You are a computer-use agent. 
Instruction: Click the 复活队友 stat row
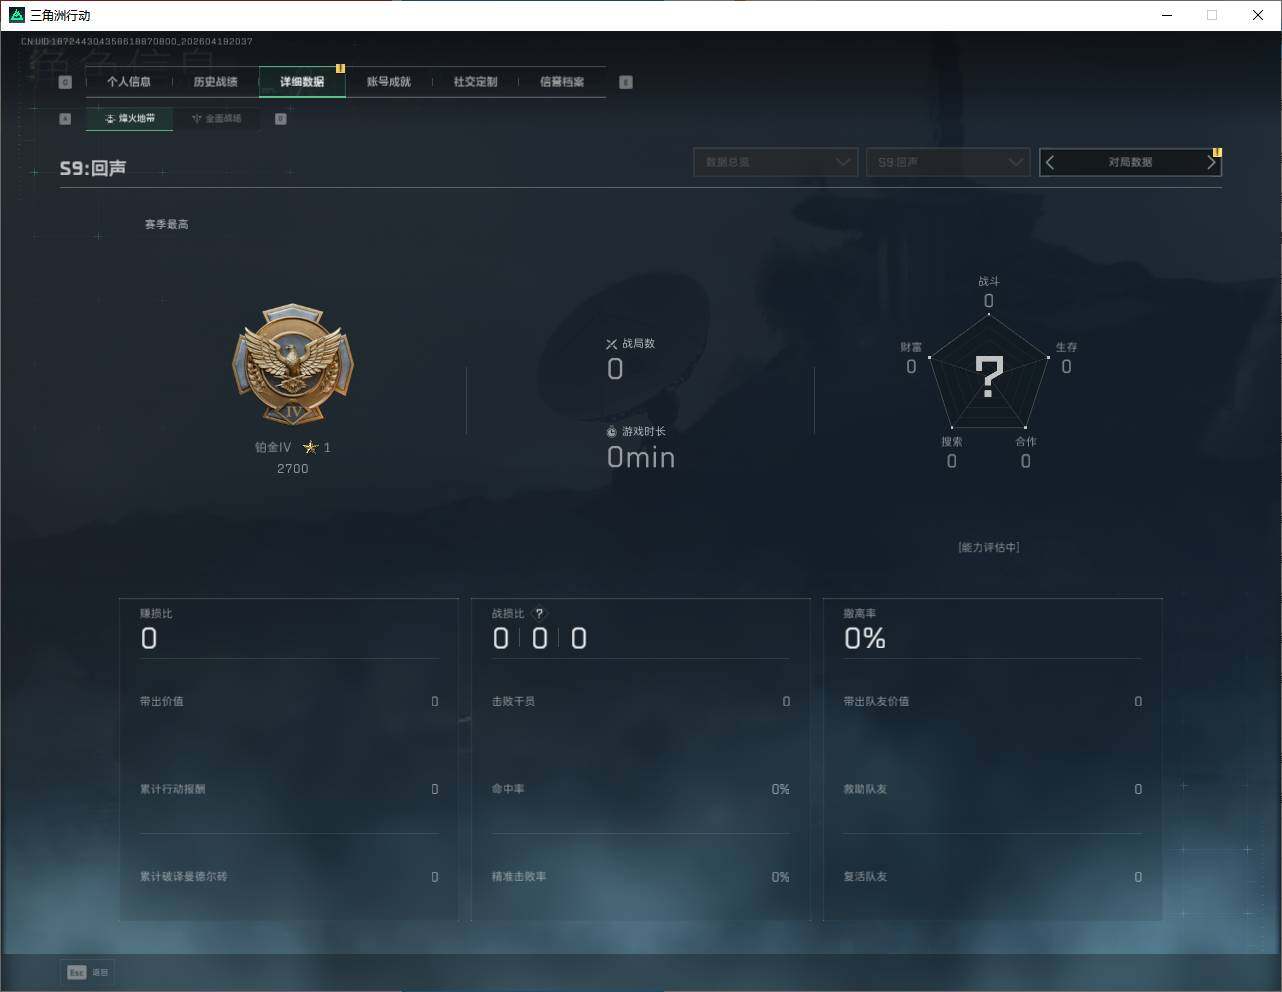pos(993,877)
